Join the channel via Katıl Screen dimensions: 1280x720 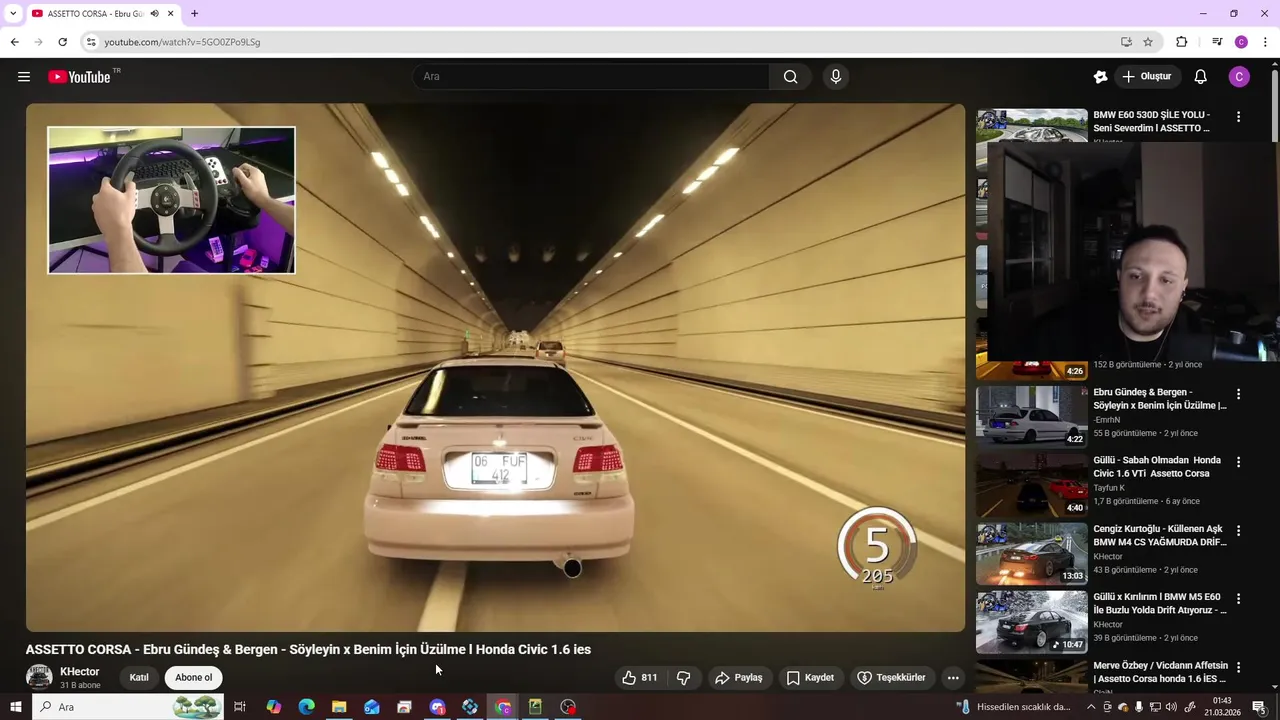tap(139, 677)
